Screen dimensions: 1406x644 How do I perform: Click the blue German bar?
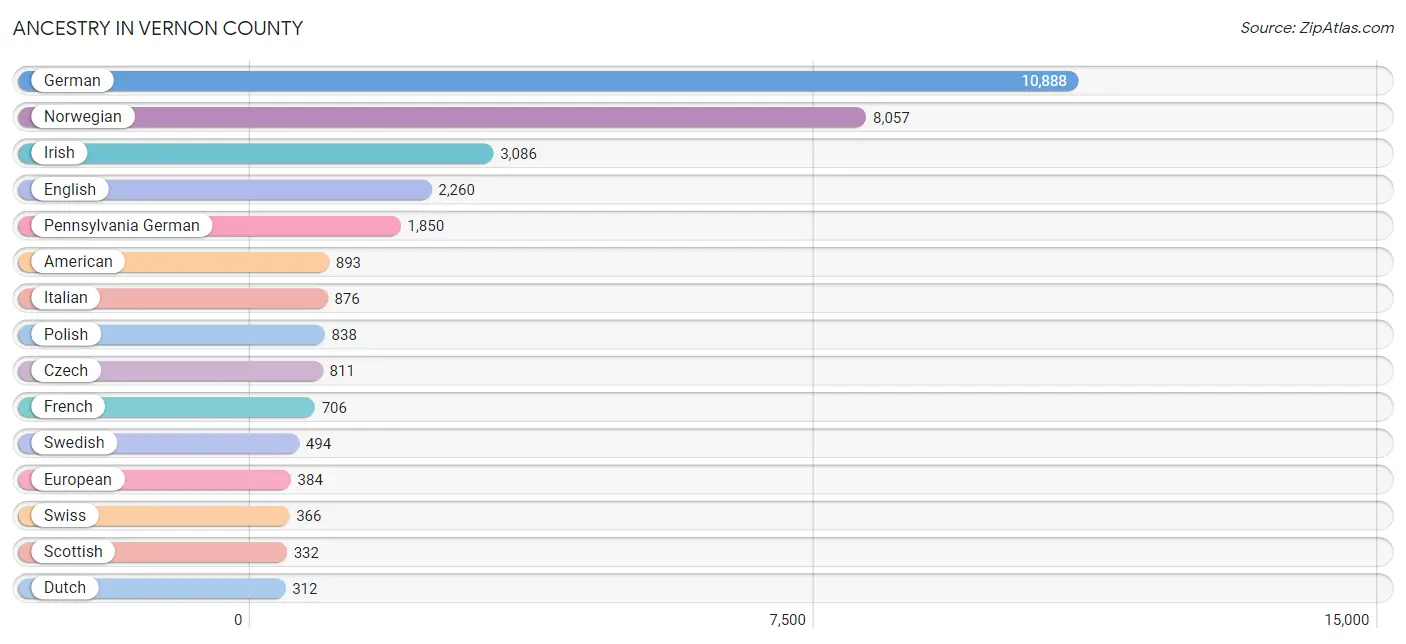548,81
